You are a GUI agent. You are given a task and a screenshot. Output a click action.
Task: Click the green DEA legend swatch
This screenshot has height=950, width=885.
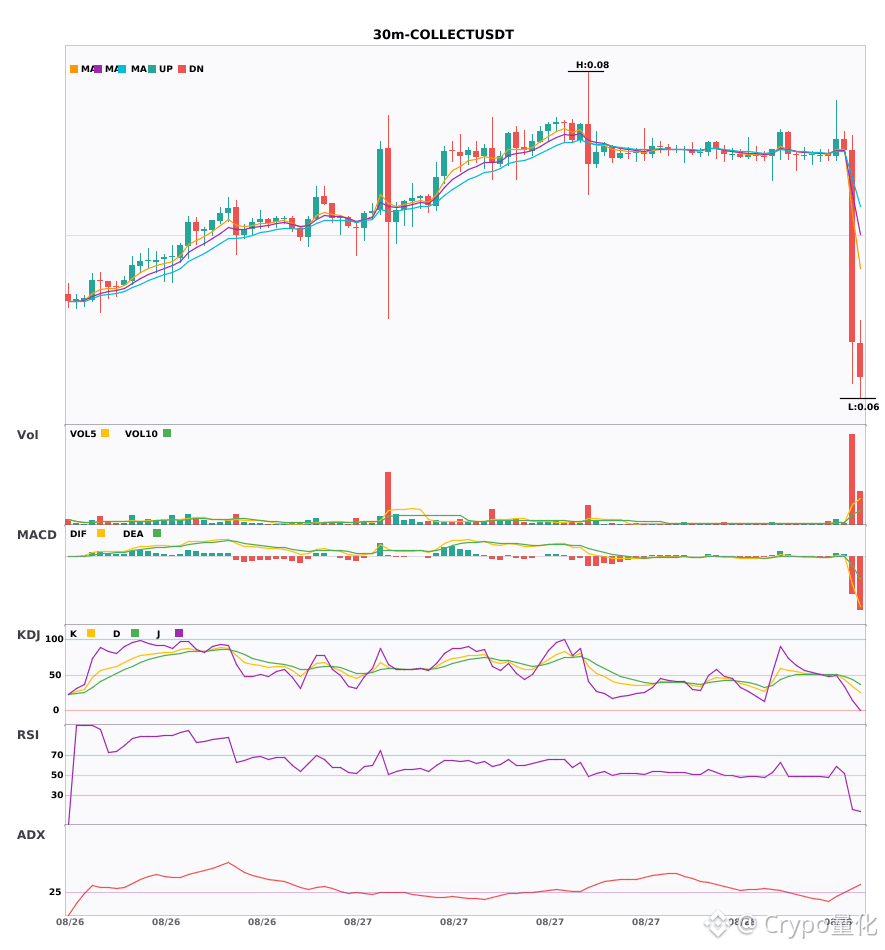coord(157,533)
